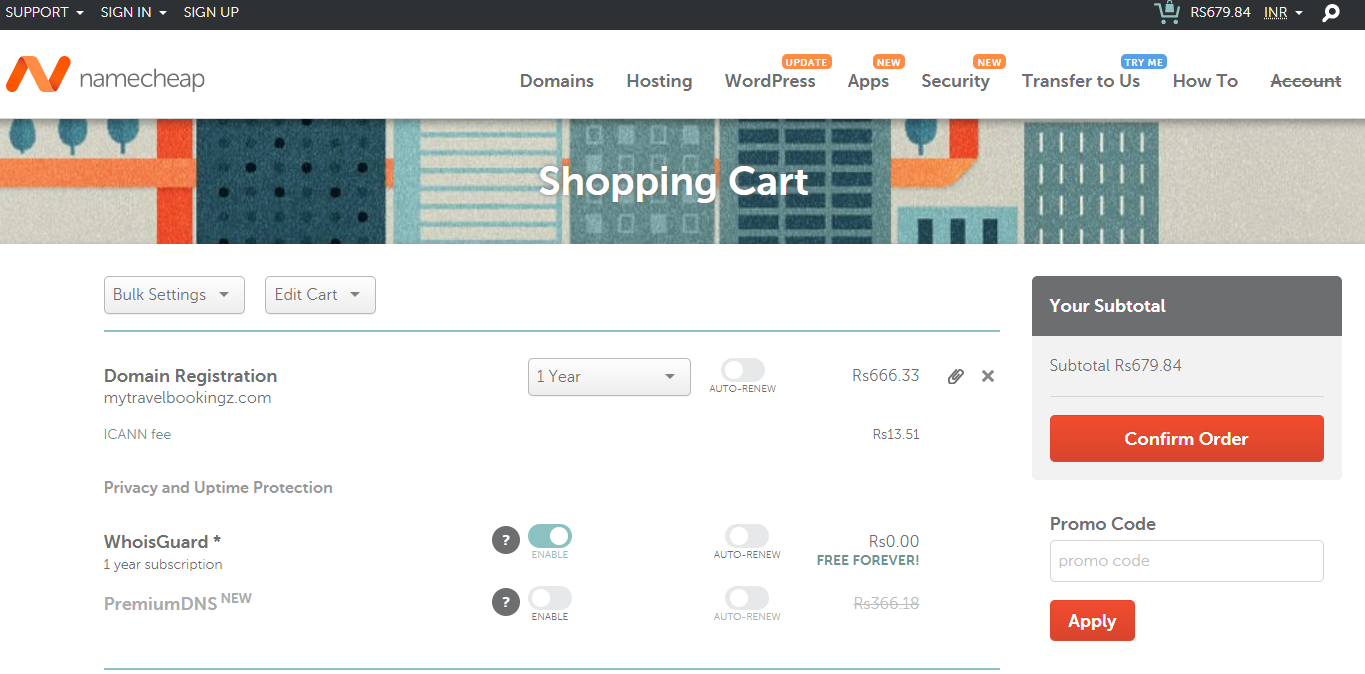This screenshot has width=1365, height=674.
Task: Open the Domains menu
Action: pyautogui.click(x=557, y=81)
